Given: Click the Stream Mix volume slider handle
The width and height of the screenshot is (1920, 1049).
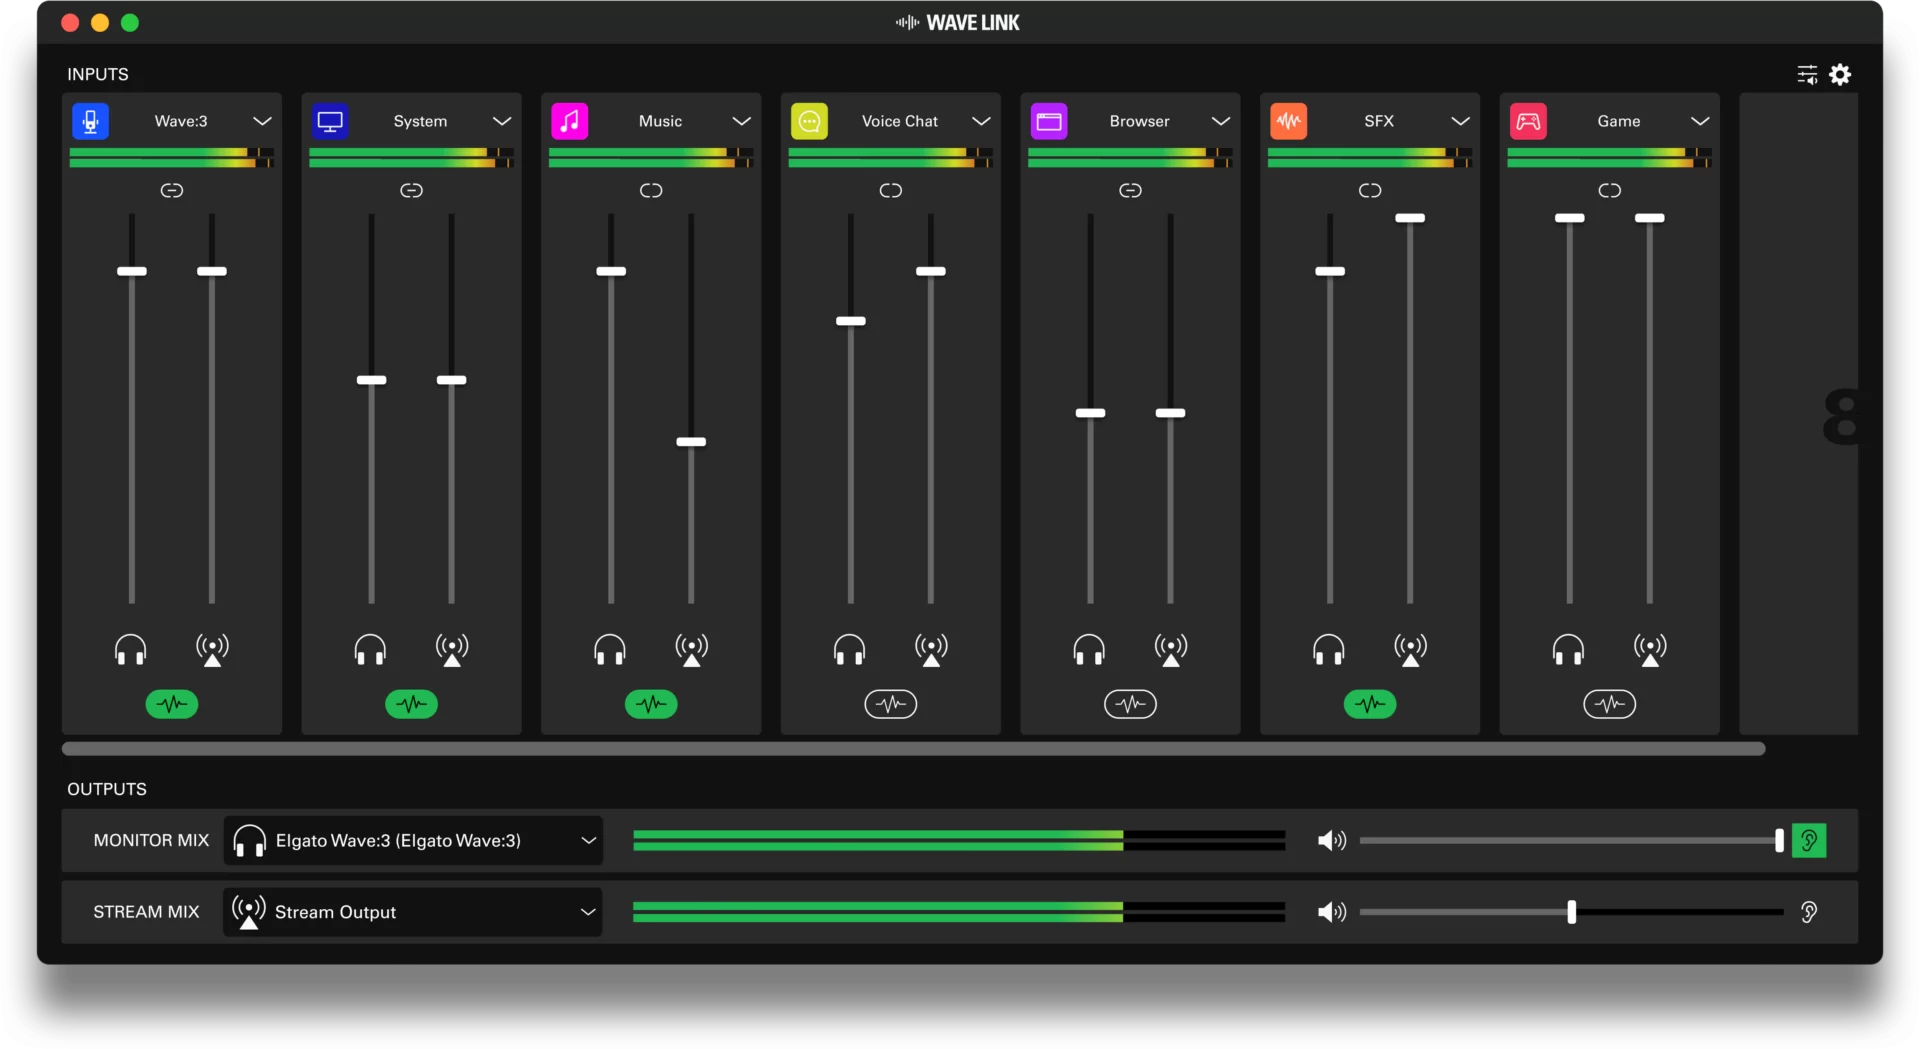Looking at the screenshot, I should [1572, 912].
